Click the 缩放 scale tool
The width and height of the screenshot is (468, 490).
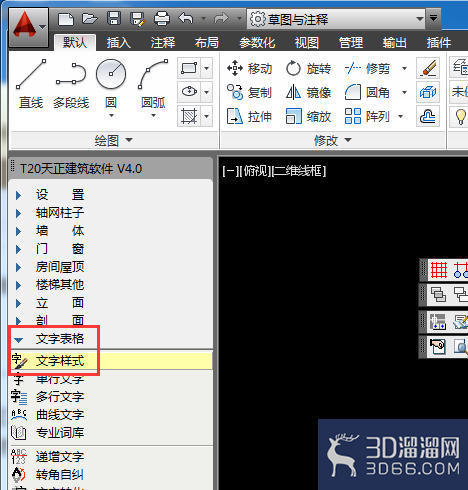[308, 116]
